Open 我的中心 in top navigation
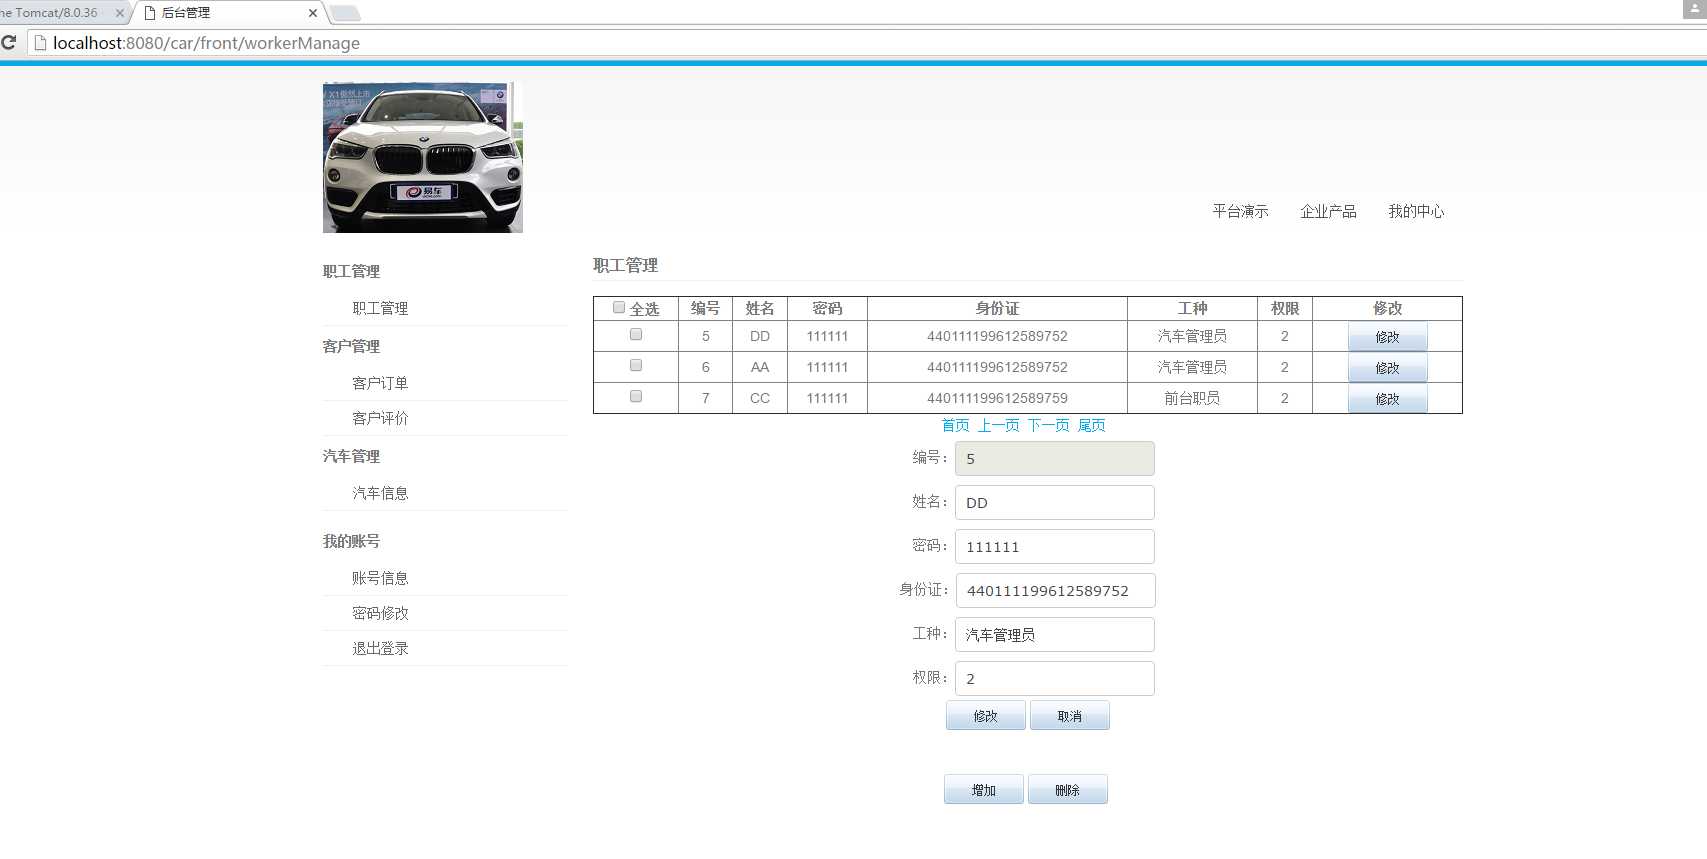 click(x=1416, y=211)
